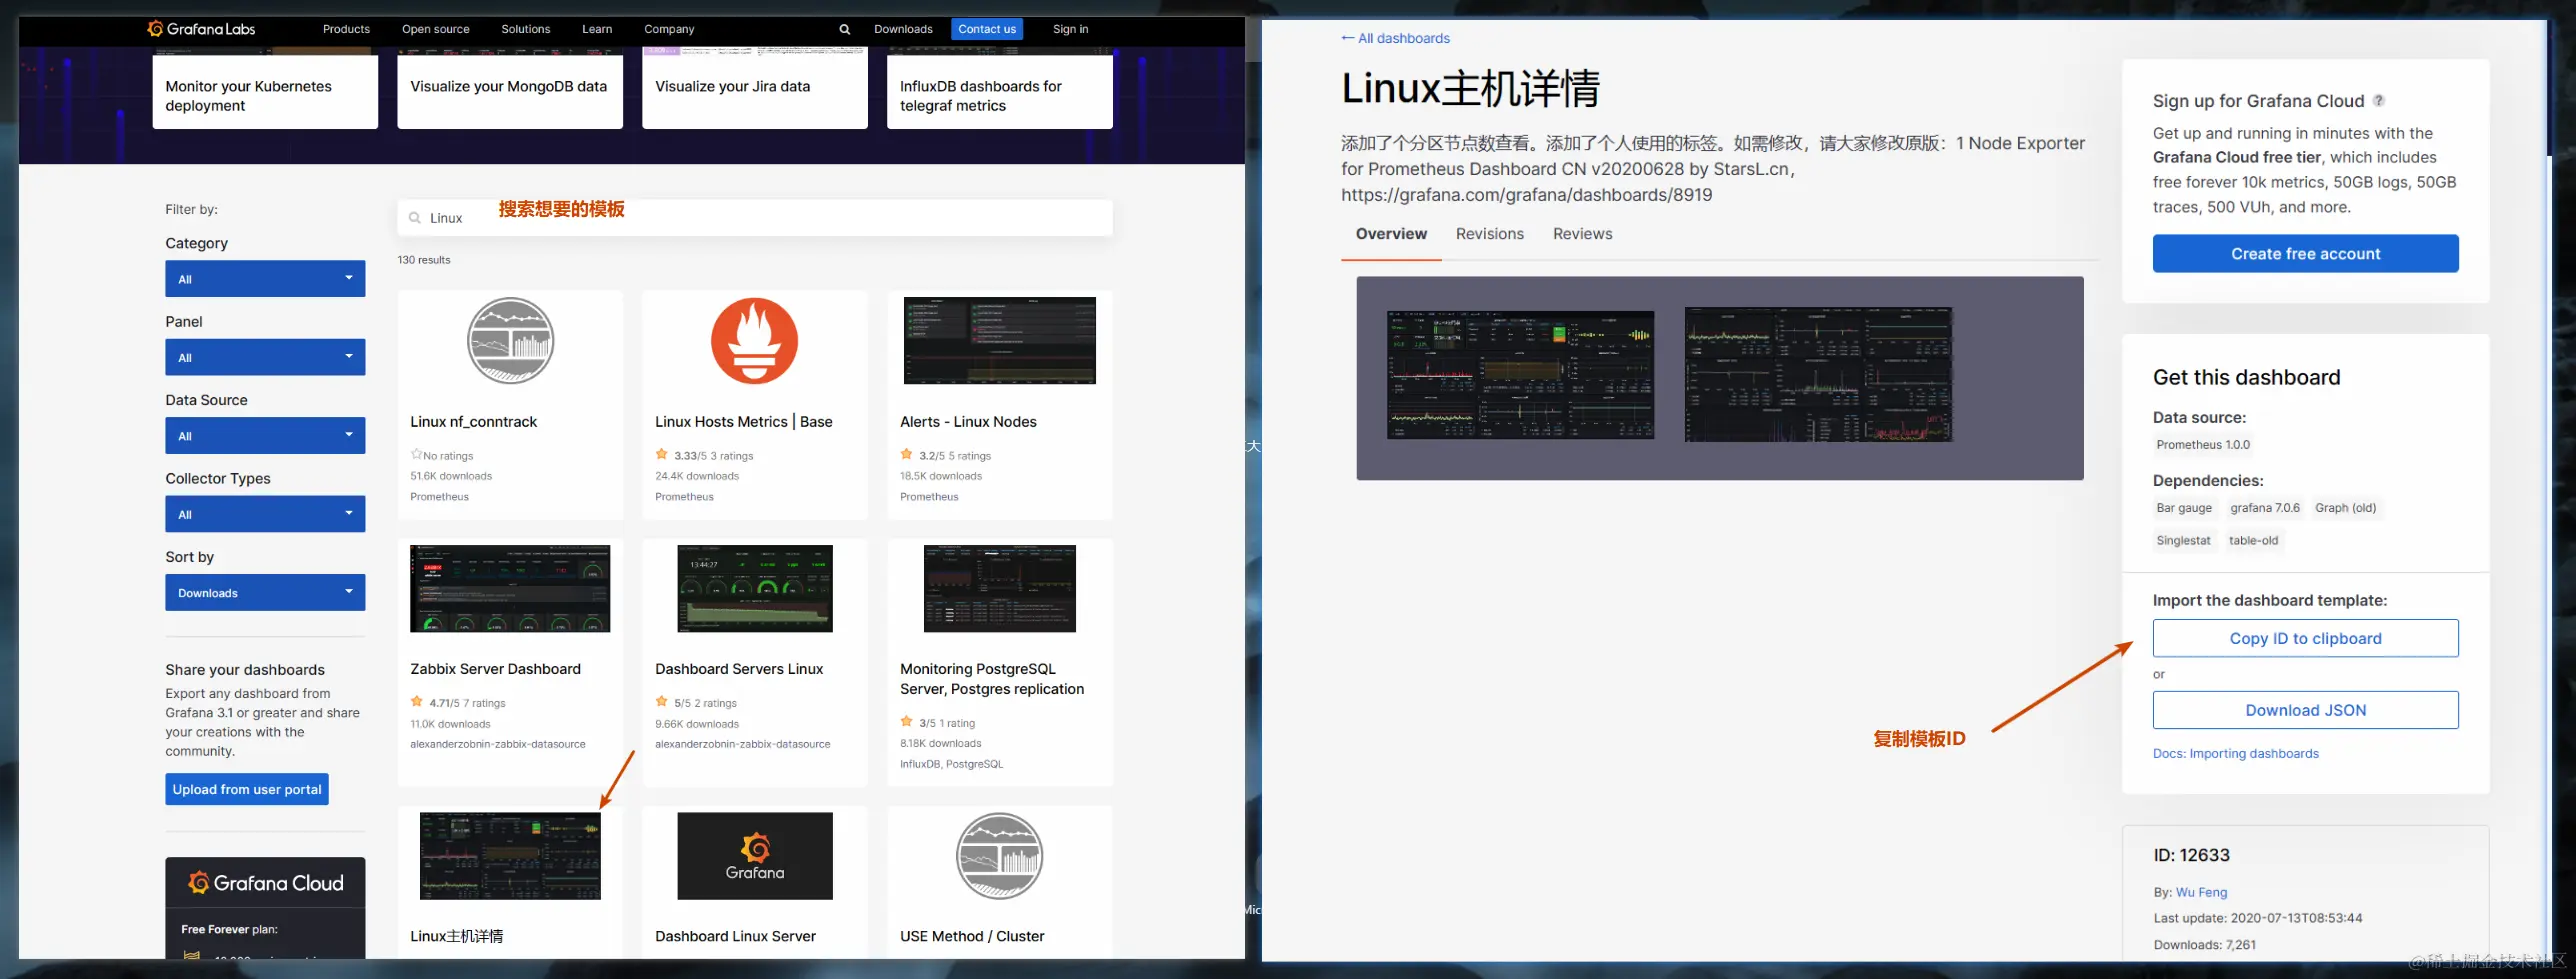Click the Downloads link in header
2576x979 pixels.
903,29
